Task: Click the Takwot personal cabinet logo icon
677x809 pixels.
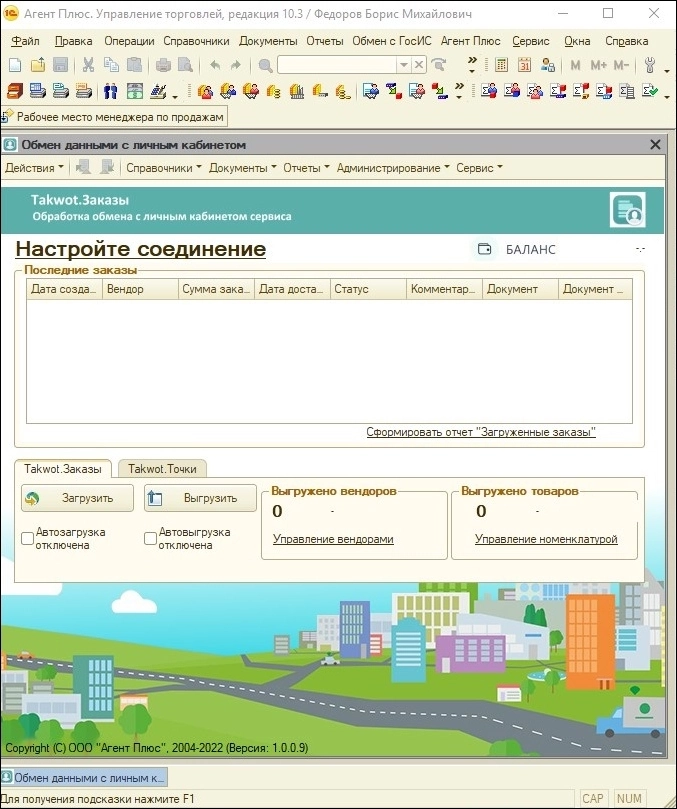Action: [x=627, y=209]
